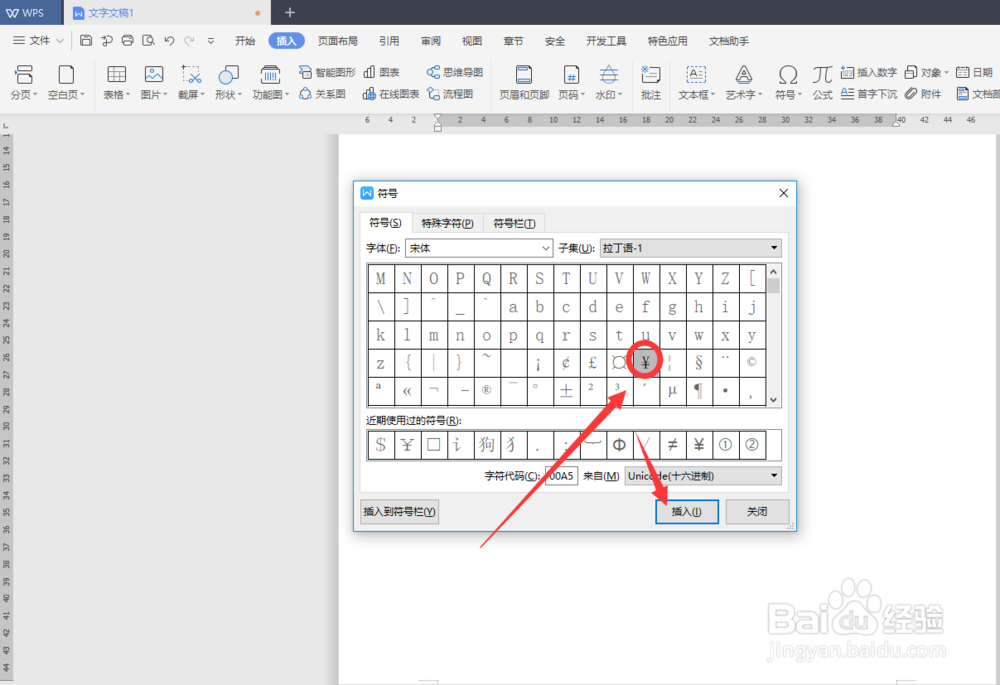Viewport: 1000px width, 685px height.
Task: Select the ¥ symbol in the grid
Action: (x=645, y=362)
